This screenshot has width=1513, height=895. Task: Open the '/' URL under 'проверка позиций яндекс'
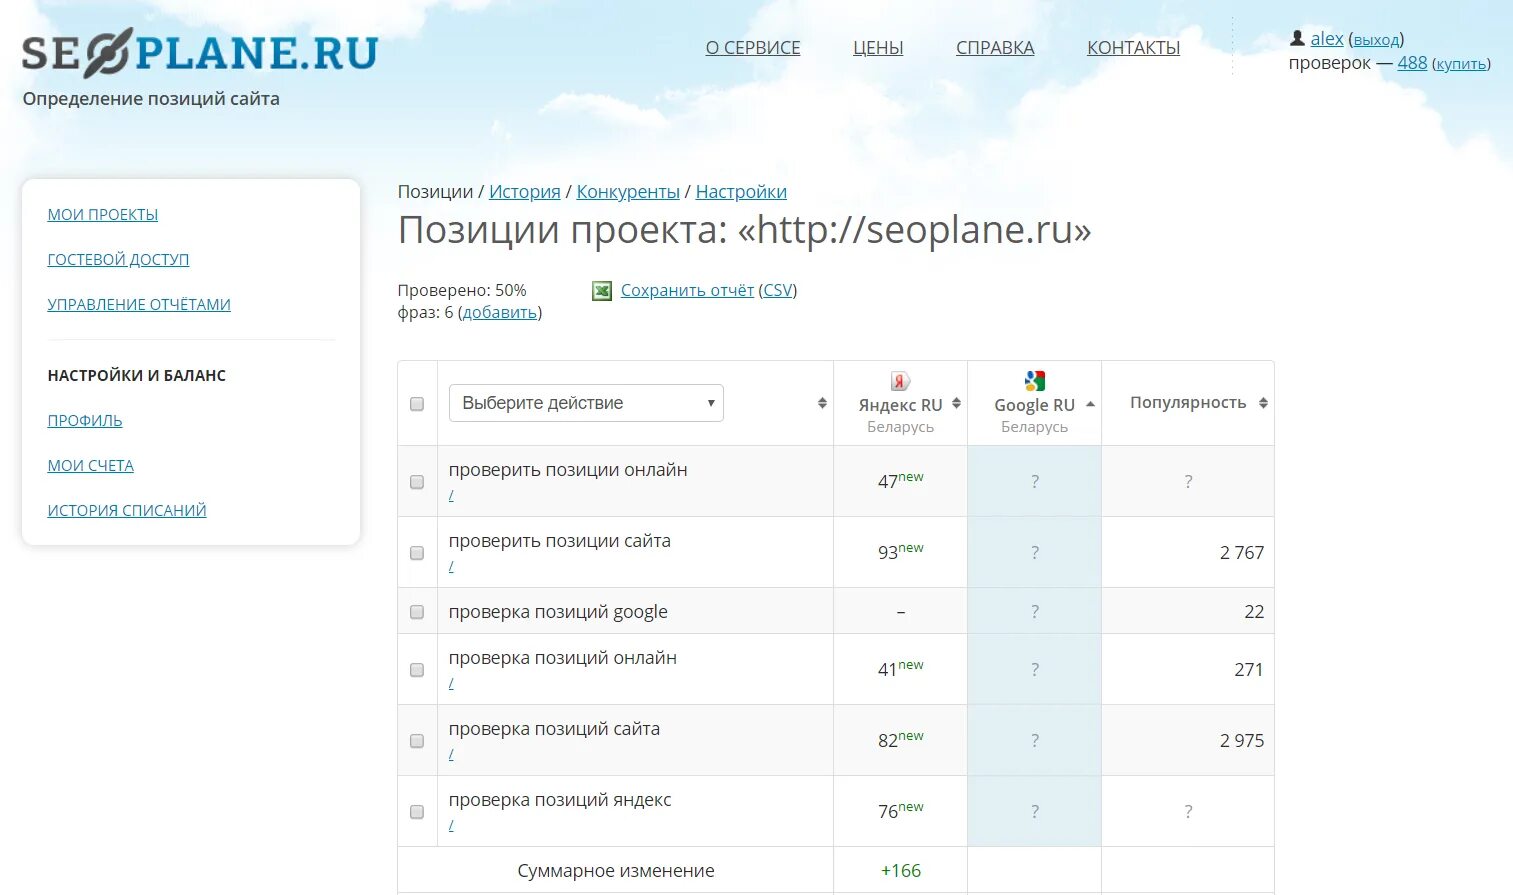[451, 826]
